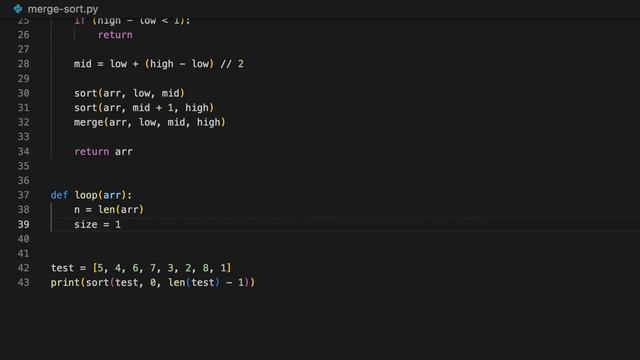Screen dimensions: 640x360
Task: Click line number 28 in the gutter
Action: pyautogui.click(x=24, y=64)
